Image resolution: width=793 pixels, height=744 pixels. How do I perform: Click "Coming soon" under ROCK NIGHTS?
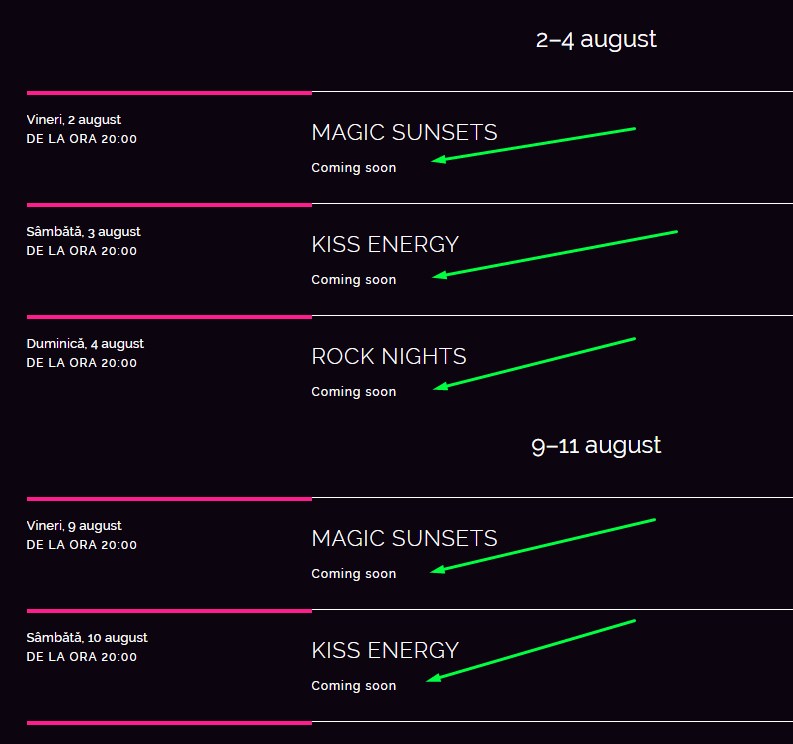coord(353,392)
